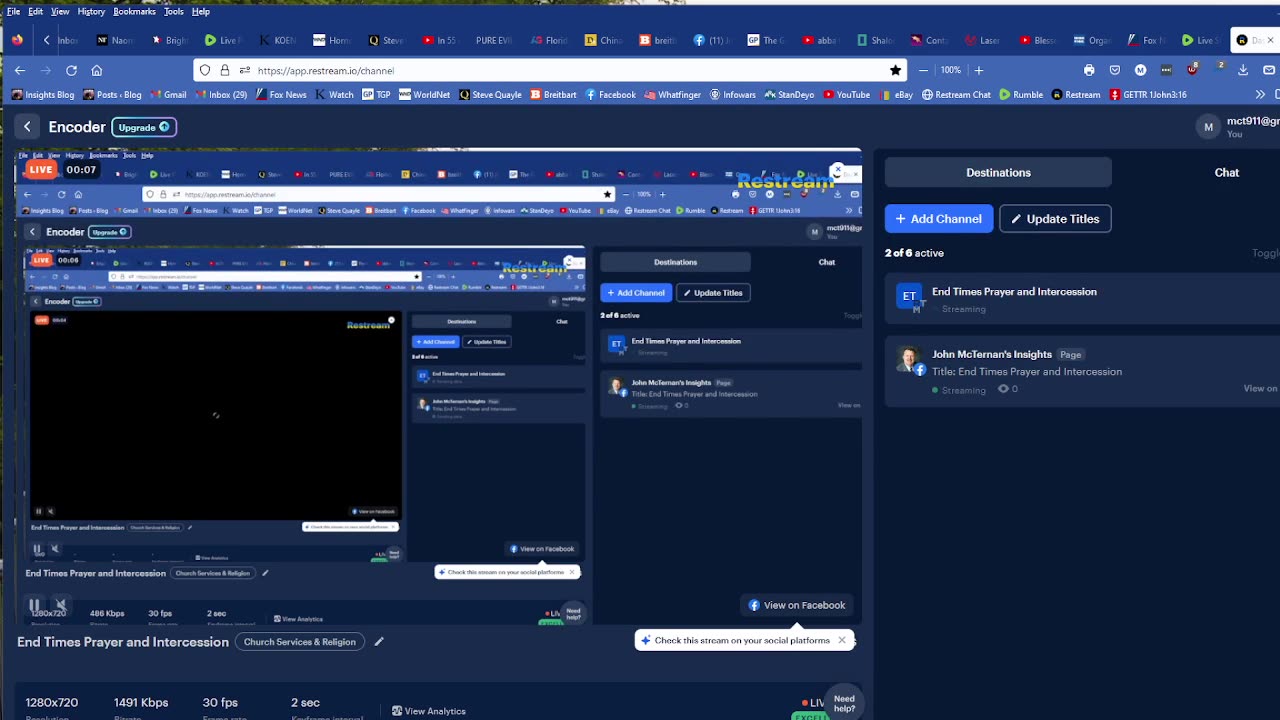Viewport: 1280px width, 720px height.
Task: Open YouTube bookmark
Action: coord(846,94)
